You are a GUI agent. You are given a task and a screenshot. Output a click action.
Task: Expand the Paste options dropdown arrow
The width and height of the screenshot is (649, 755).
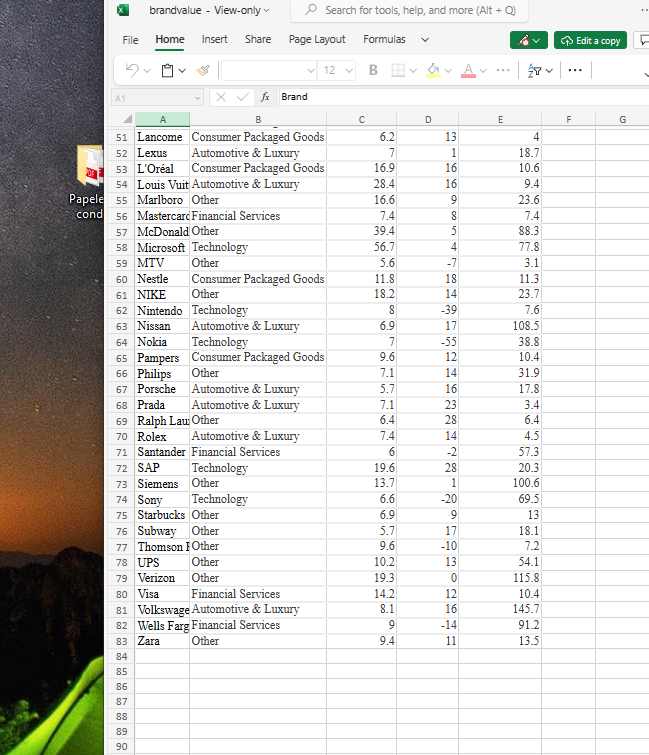[x=182, y=71]
